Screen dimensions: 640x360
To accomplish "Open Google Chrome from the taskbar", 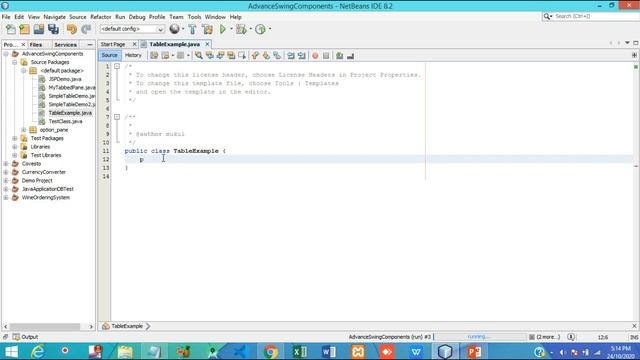I will pos(270,351).
